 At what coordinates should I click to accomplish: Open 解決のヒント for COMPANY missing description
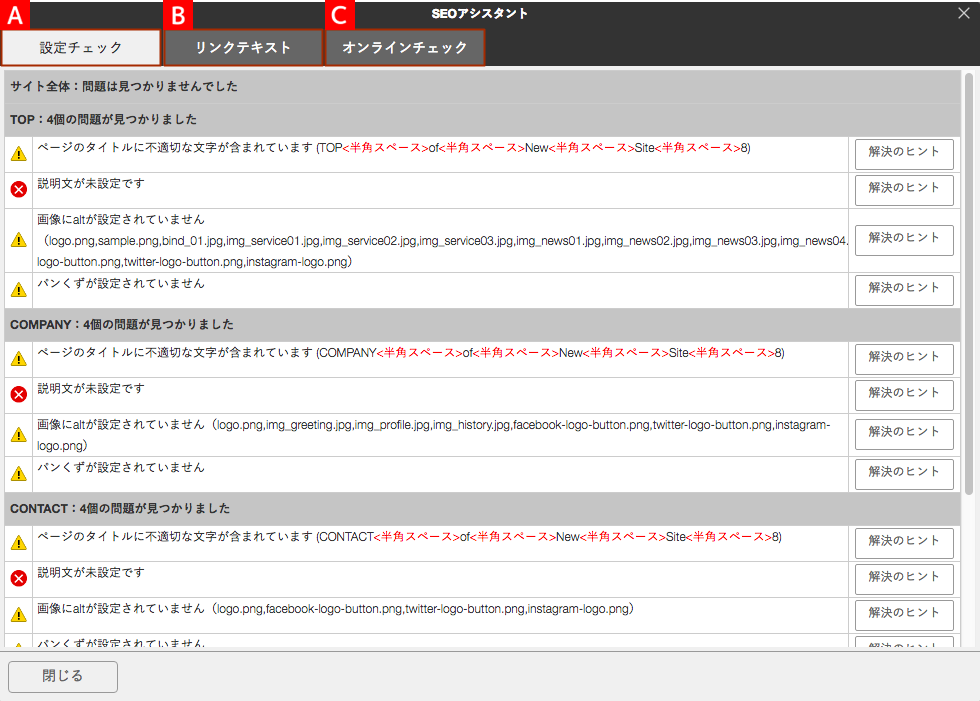coord(904,395)
